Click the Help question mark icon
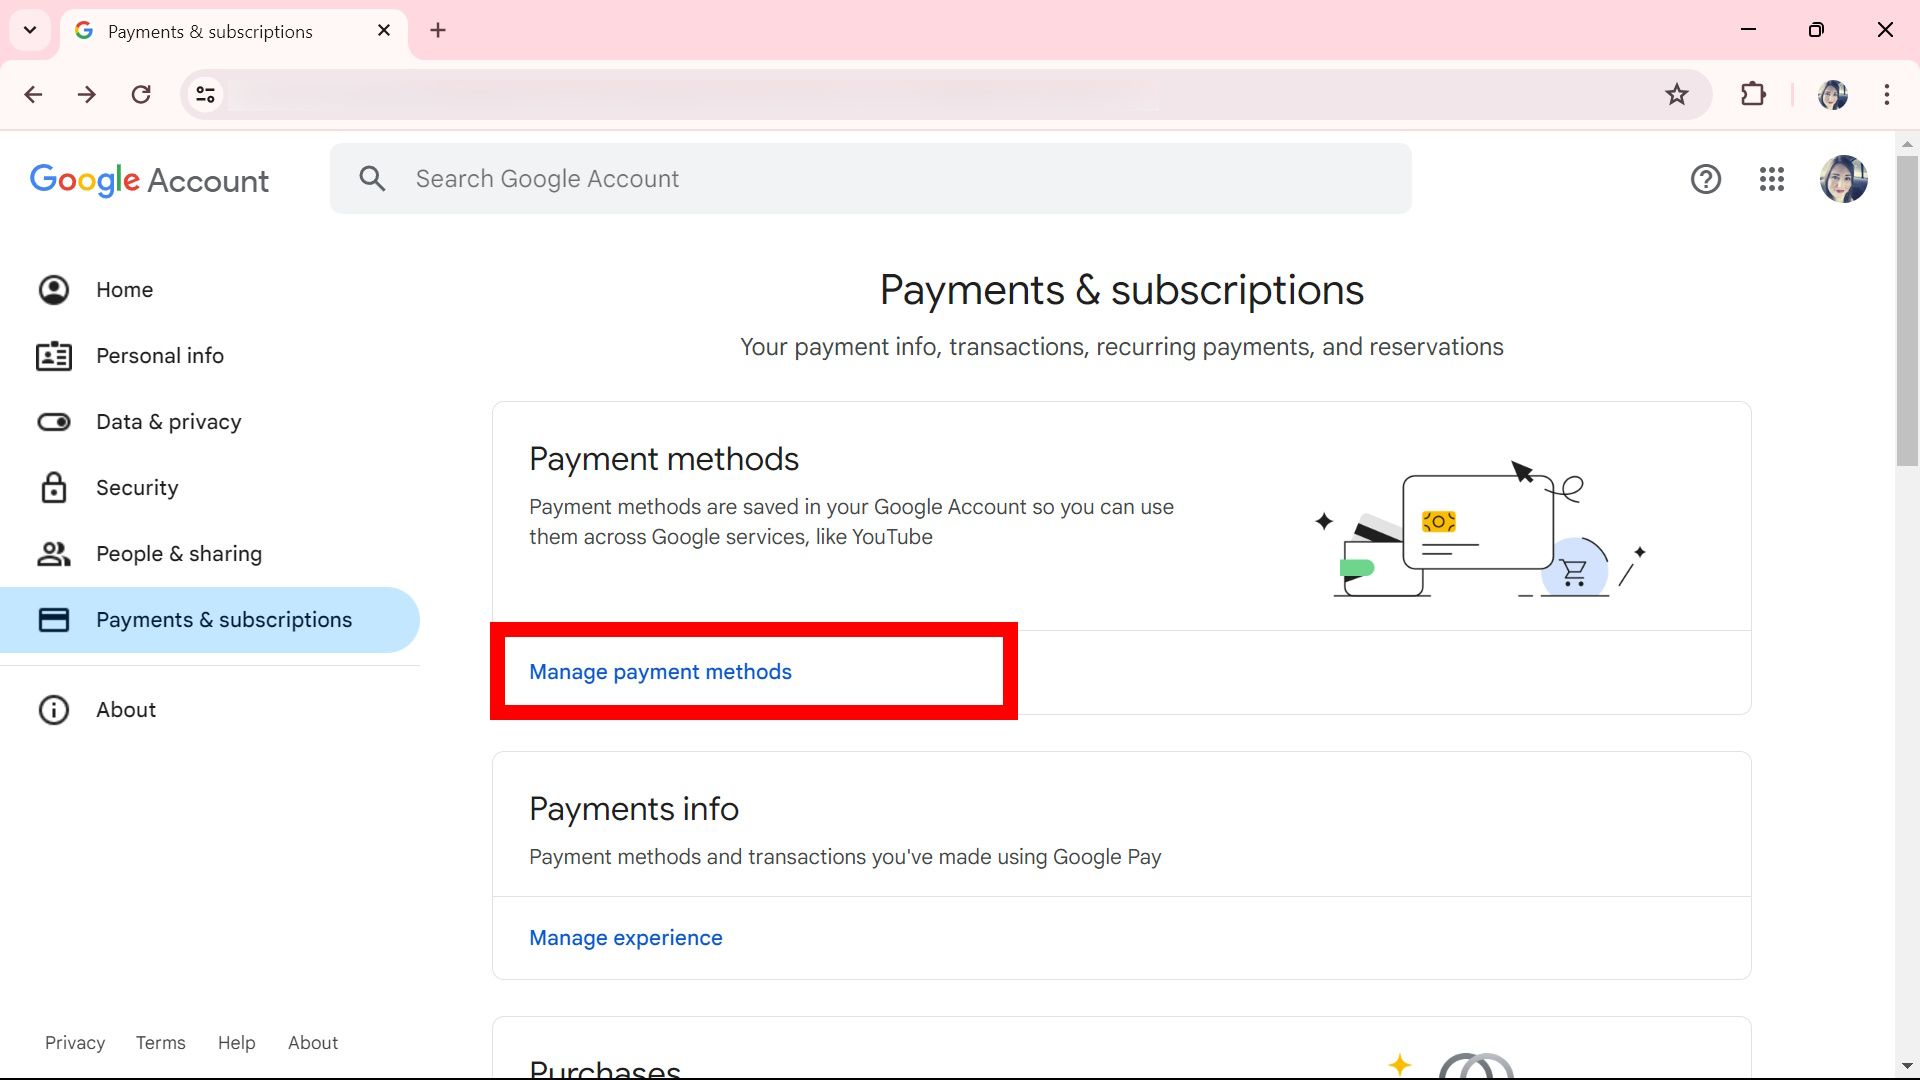The height and width of the screenshot is (1080, 1920). tap(1705, 179)
